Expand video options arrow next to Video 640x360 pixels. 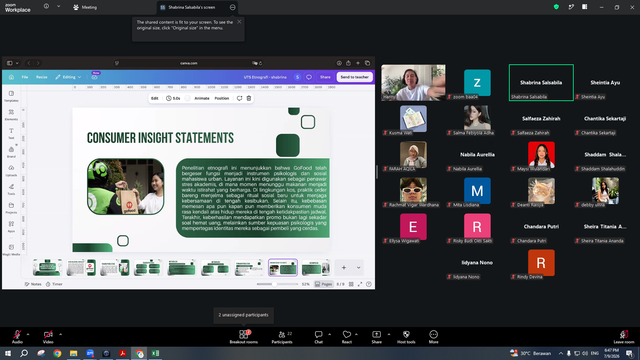coord(60,334)
